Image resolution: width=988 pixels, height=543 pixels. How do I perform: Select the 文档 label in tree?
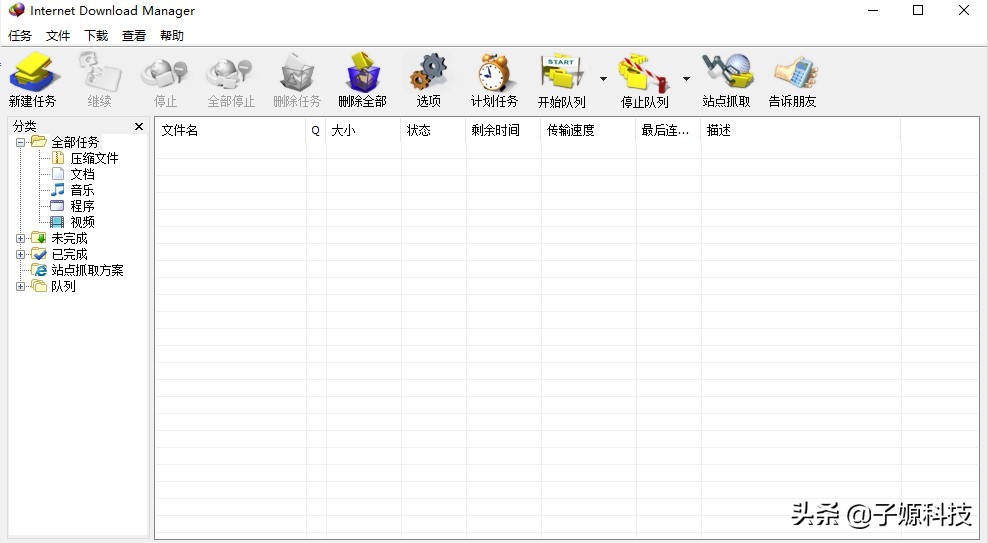(x=83, y=174)
